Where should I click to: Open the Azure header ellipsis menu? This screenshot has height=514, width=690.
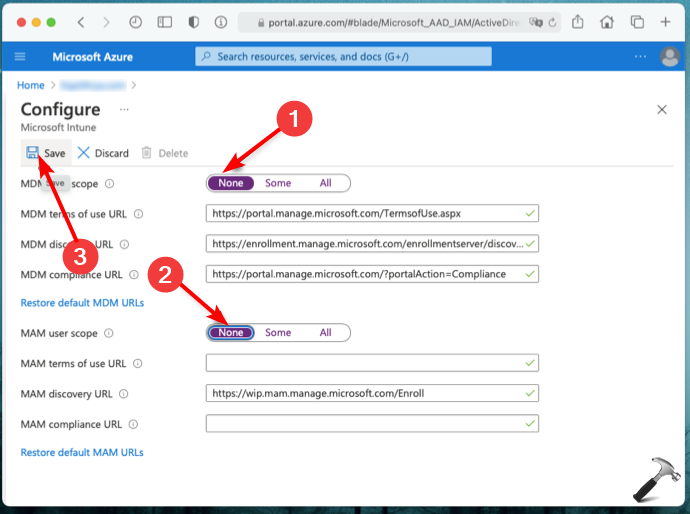640,56
